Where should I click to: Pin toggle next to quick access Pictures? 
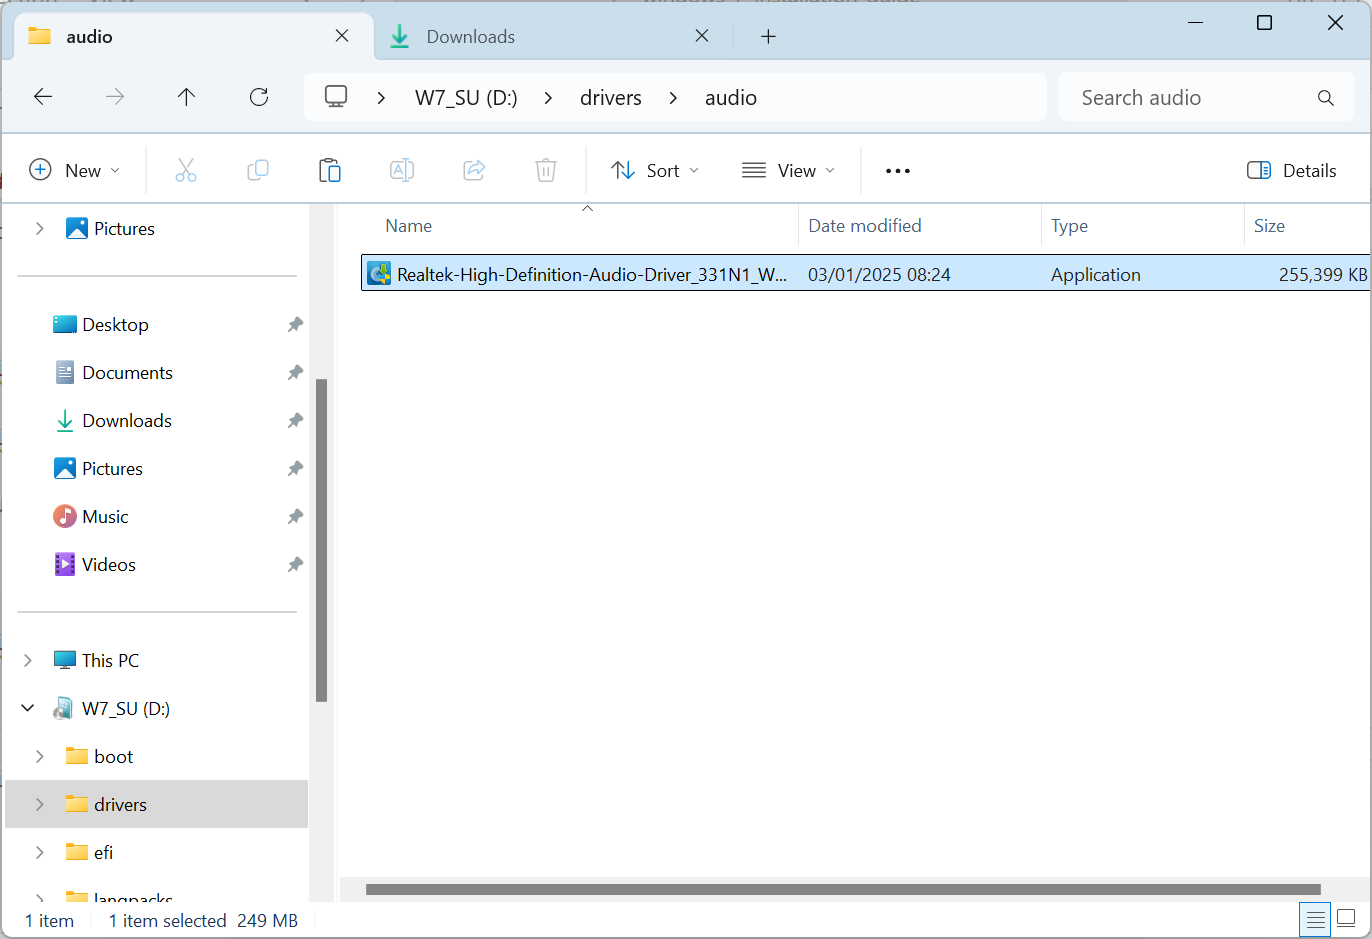(x=295, y=469)
